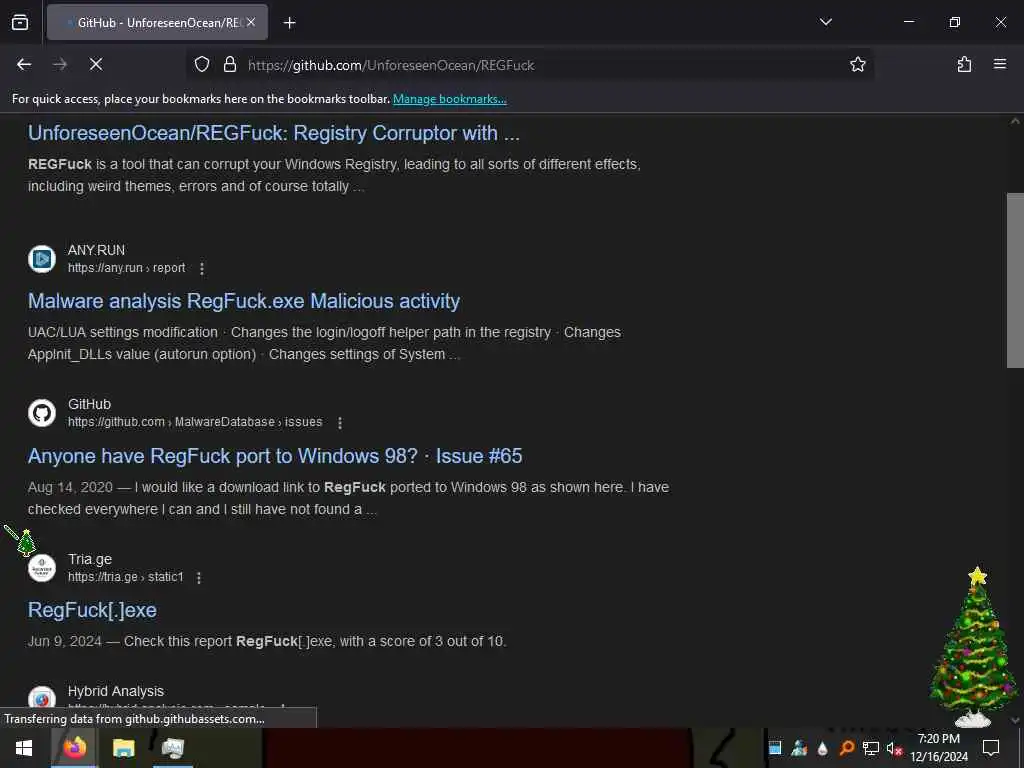Switch to Firefox in taskbar
Viewport: 1024px width, 768px height.
(x=75, y=748)
